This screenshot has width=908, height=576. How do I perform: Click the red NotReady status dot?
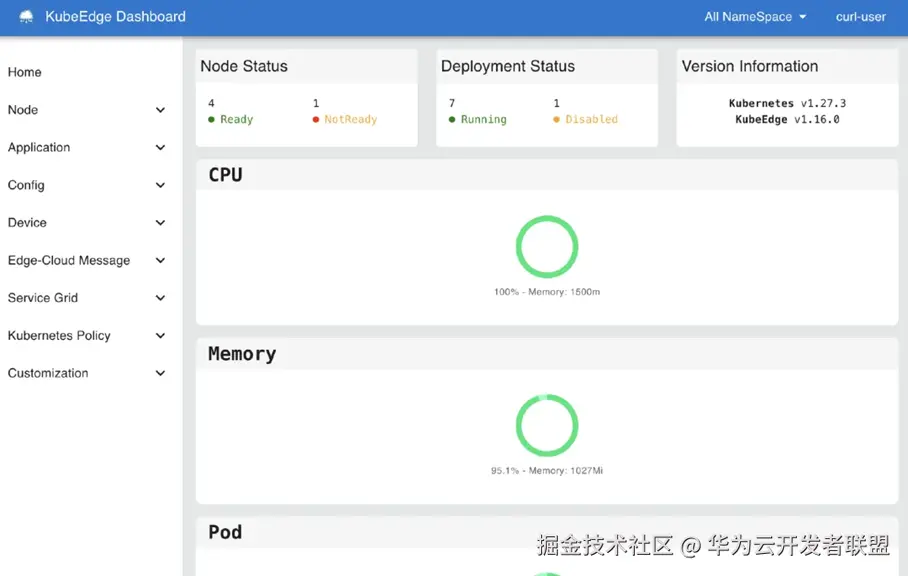click(316, 120)
